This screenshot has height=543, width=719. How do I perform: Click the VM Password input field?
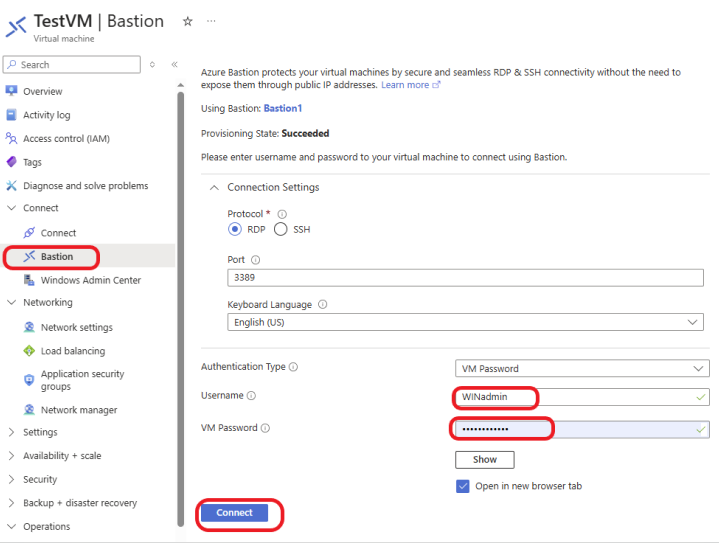tap(582, 429)
